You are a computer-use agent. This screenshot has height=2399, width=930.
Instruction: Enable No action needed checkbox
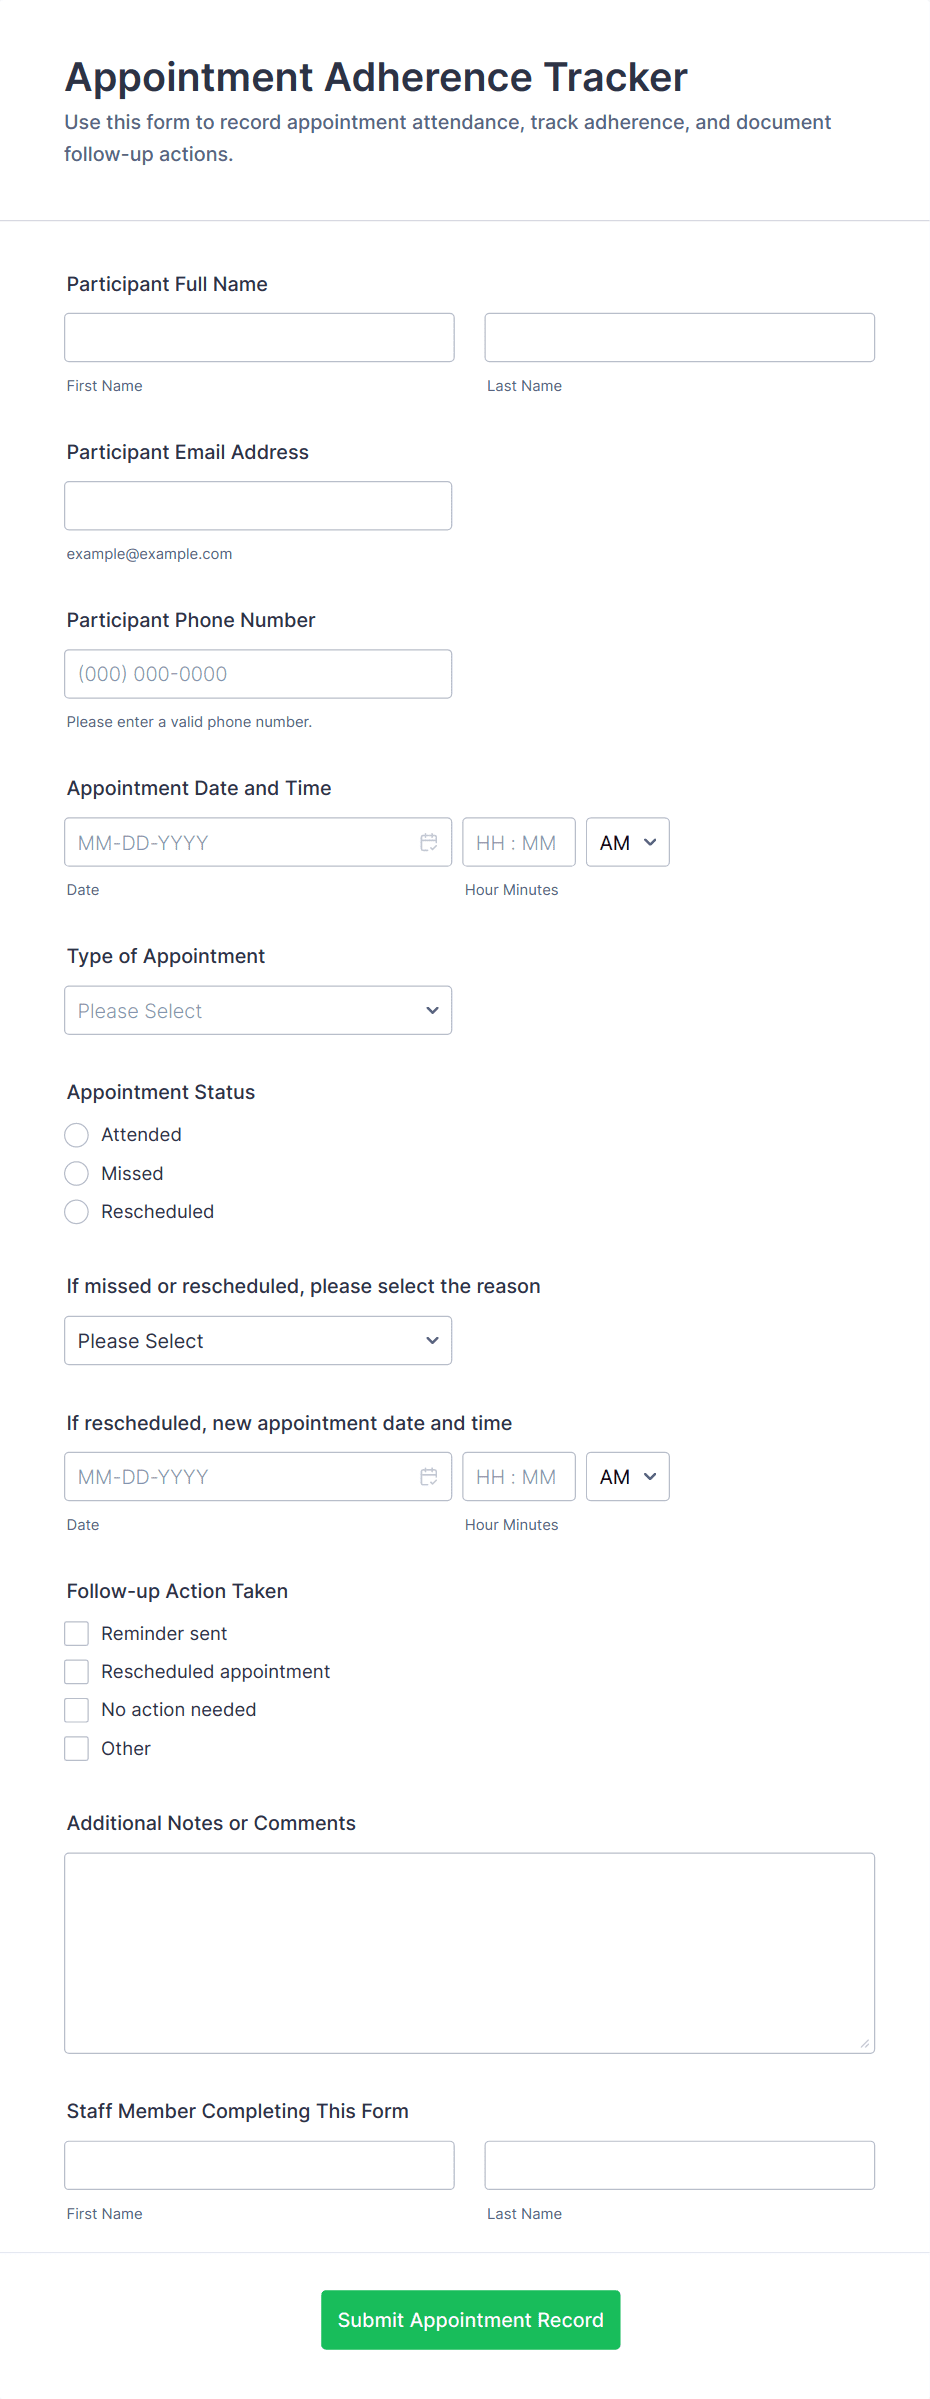pyautogui.click(x=77, y=1710)
